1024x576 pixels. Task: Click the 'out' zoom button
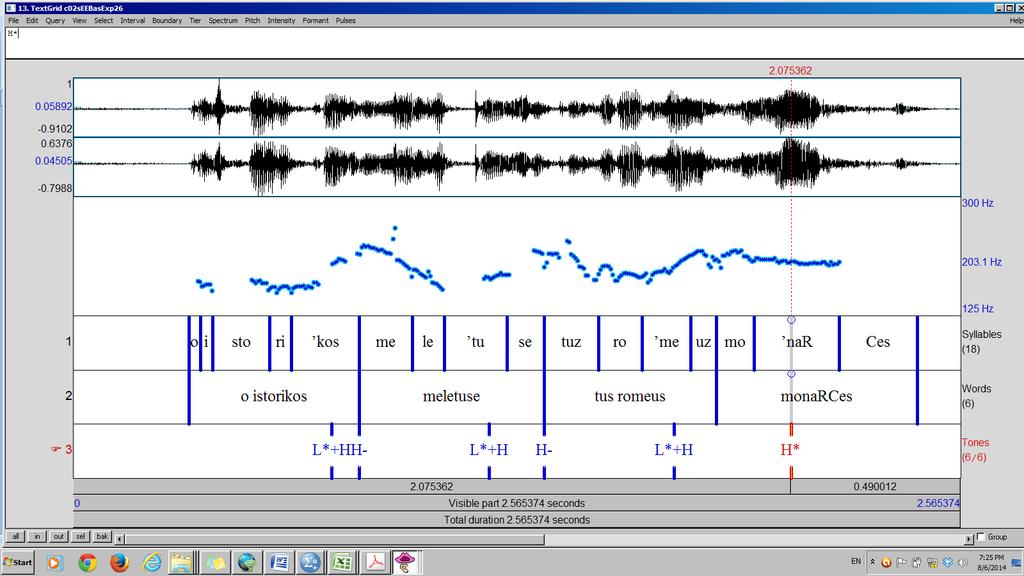tap(59, 537)
